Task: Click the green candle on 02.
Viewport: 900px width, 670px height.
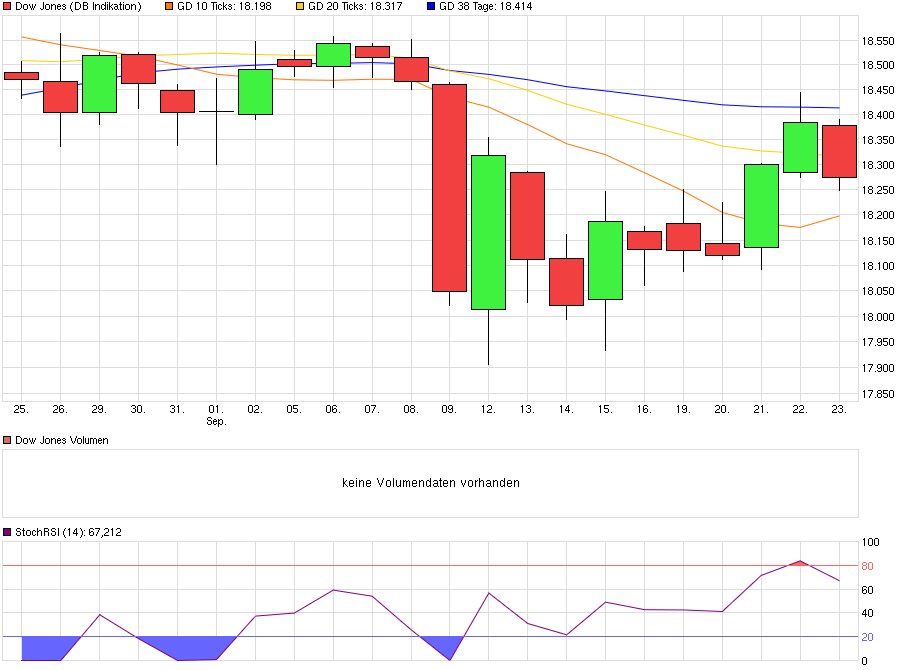Action: pyautogui.click(x=255, y=92)
